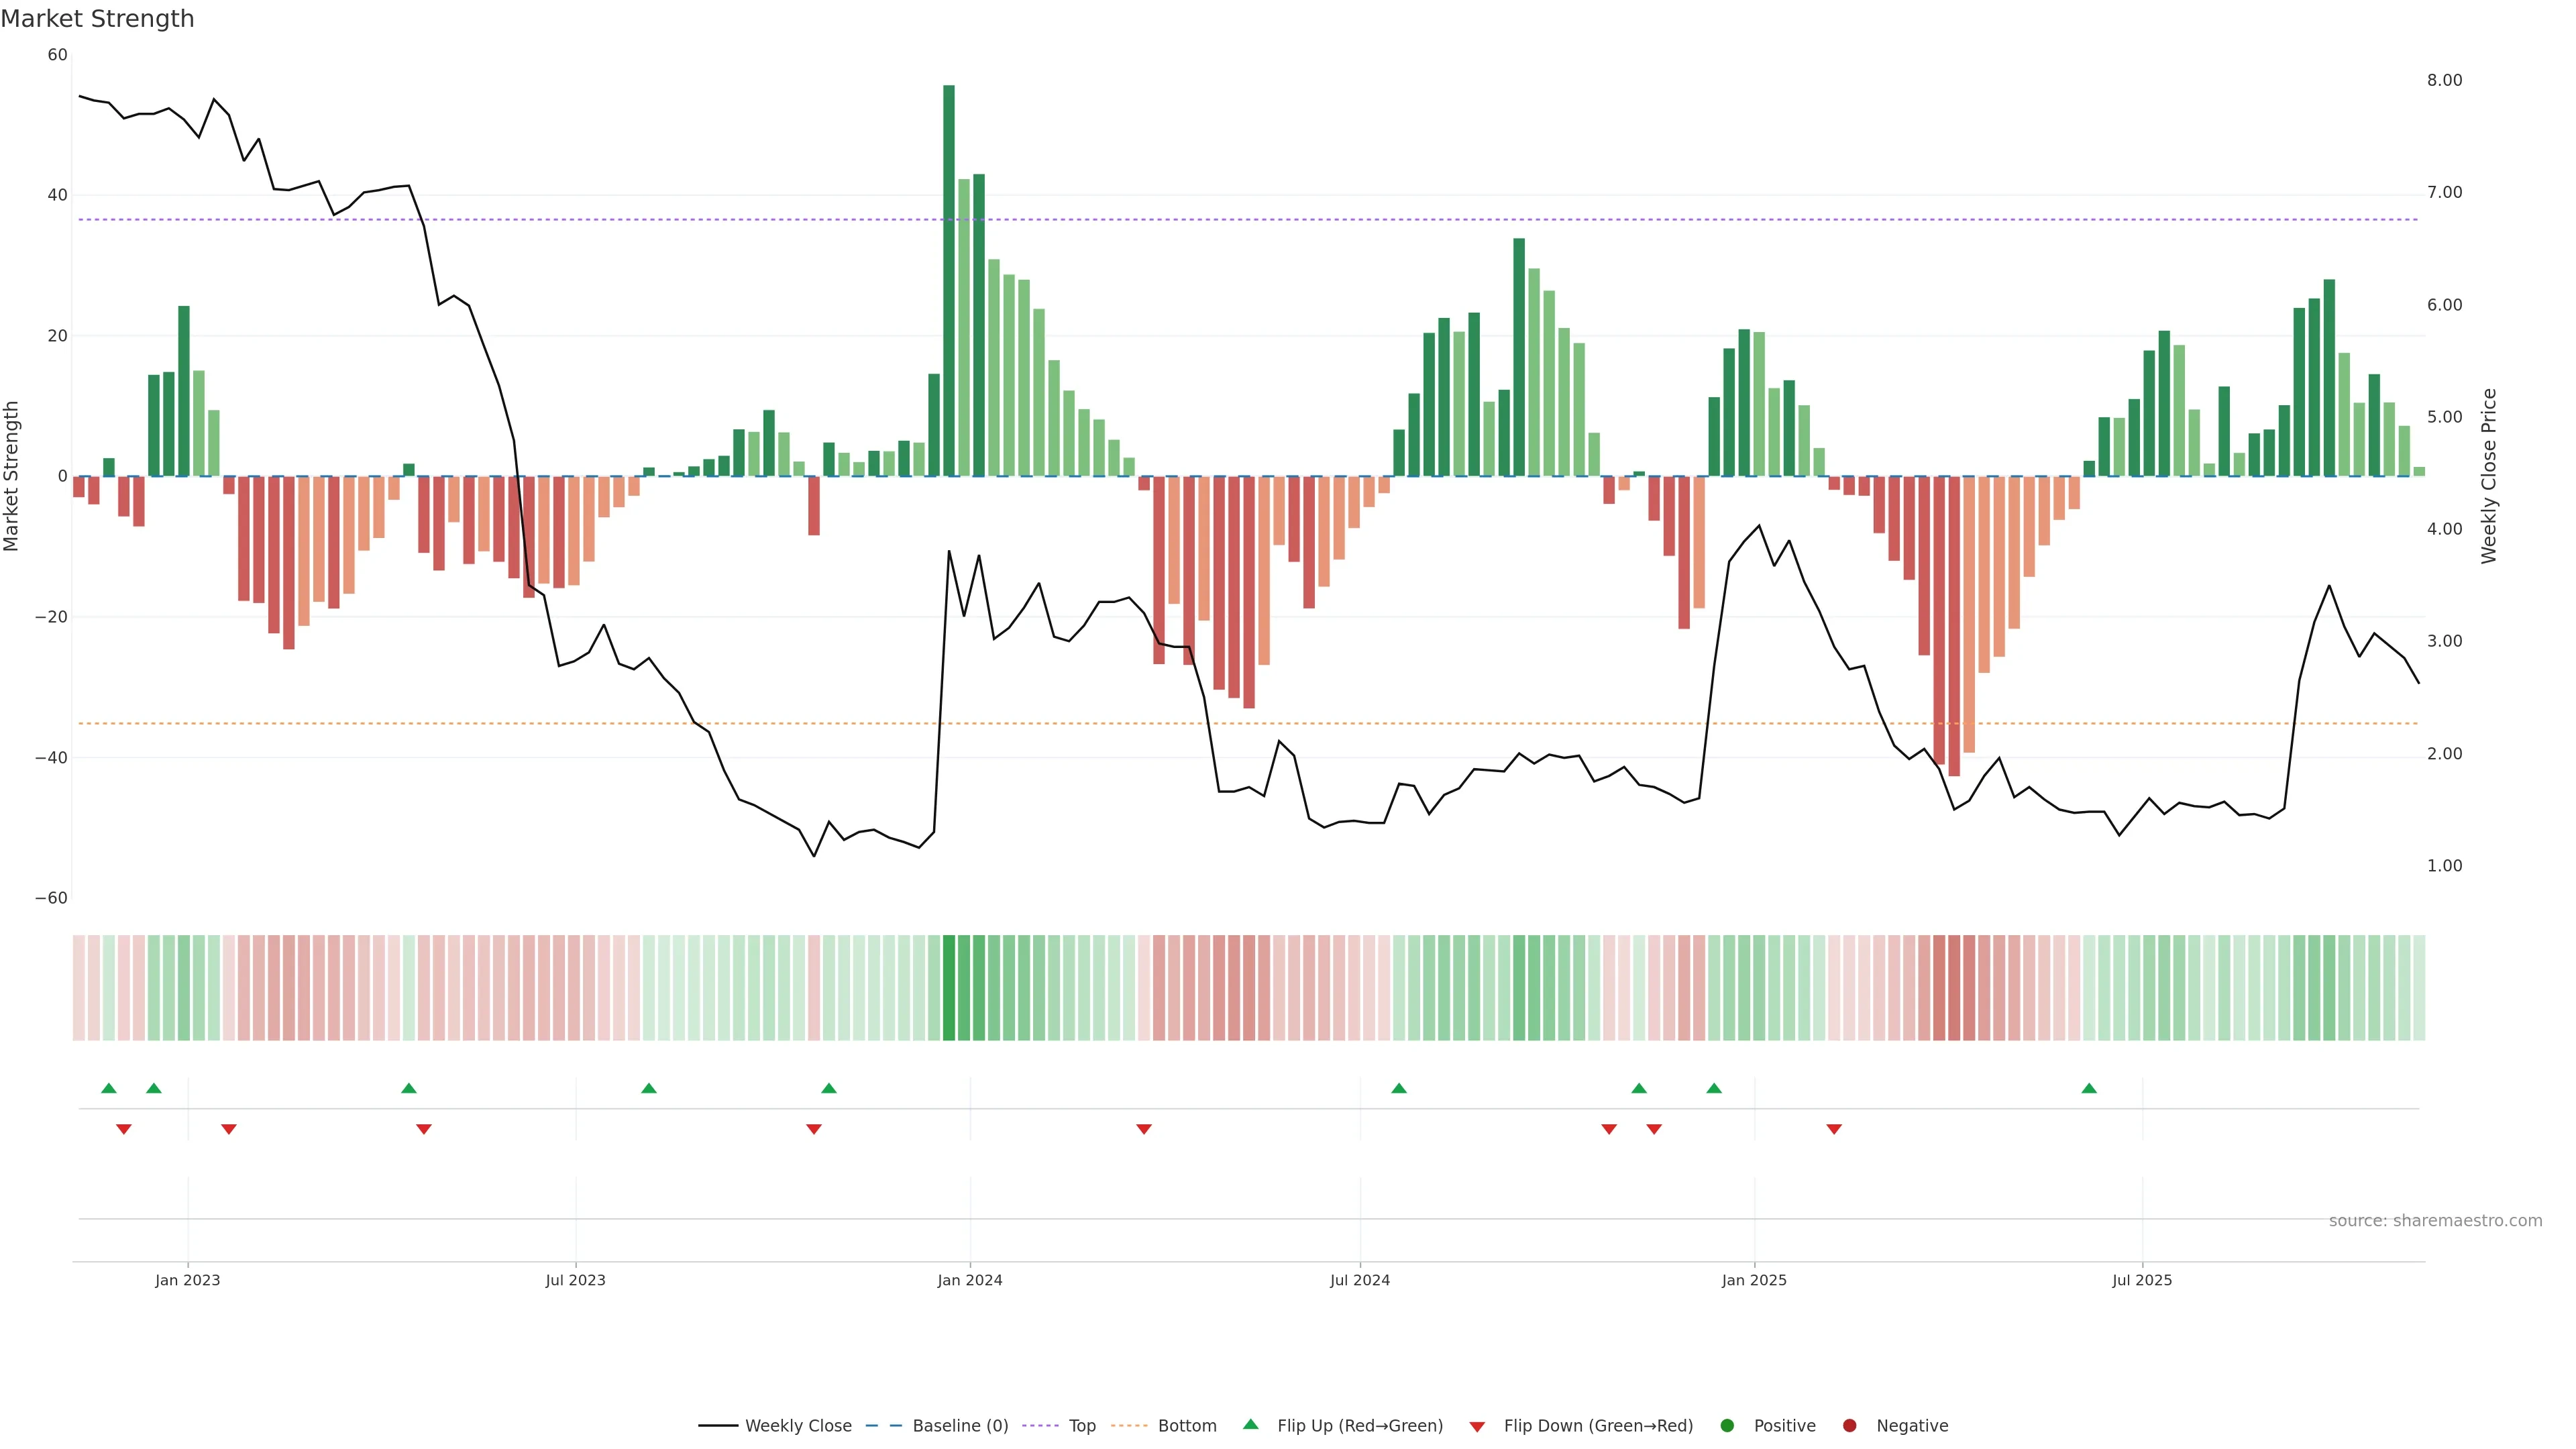The image size is (2576, 1449).
Task: Click the Jul 2023 x-axis label
Action: [x=575, y=1280]
